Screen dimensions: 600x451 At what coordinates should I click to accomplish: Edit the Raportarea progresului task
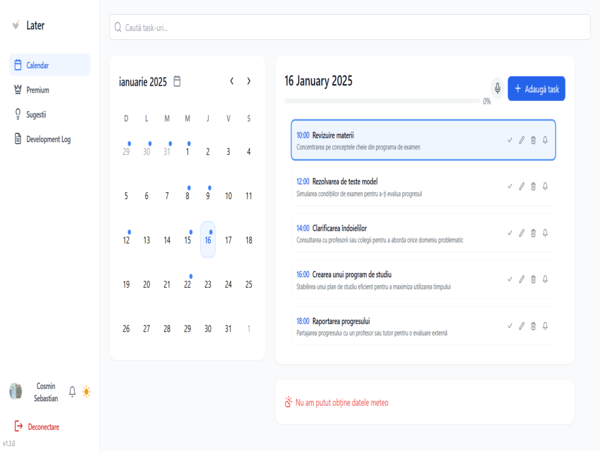(x=522, y=326)
